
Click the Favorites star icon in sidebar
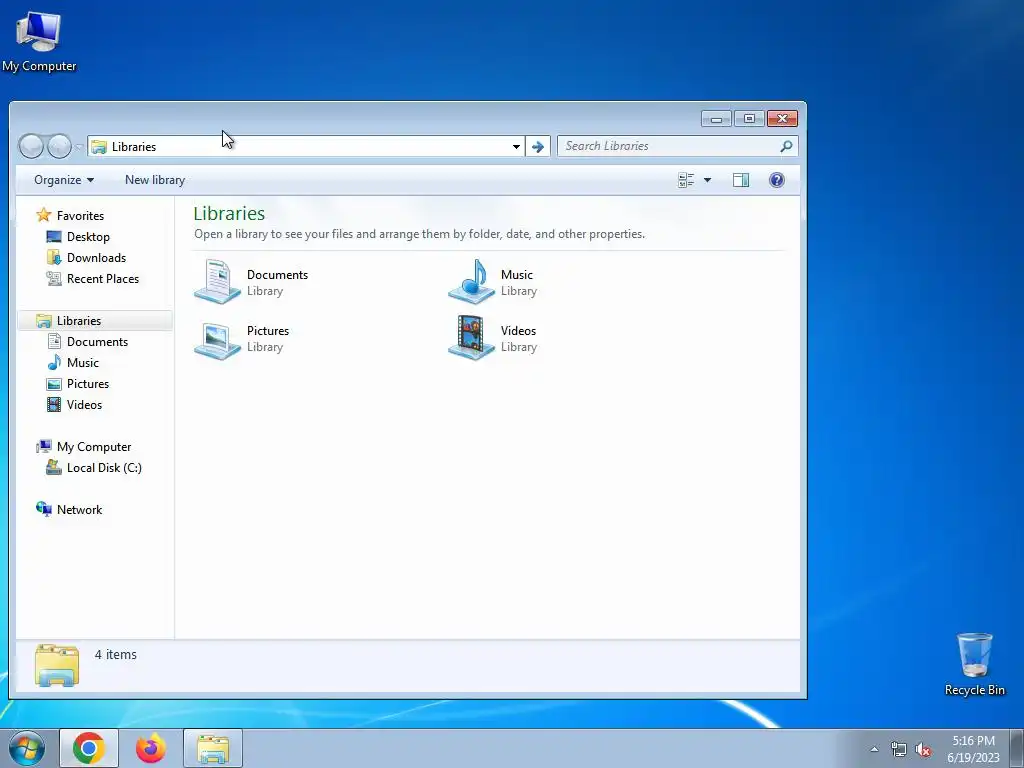[x=44, y=215]
